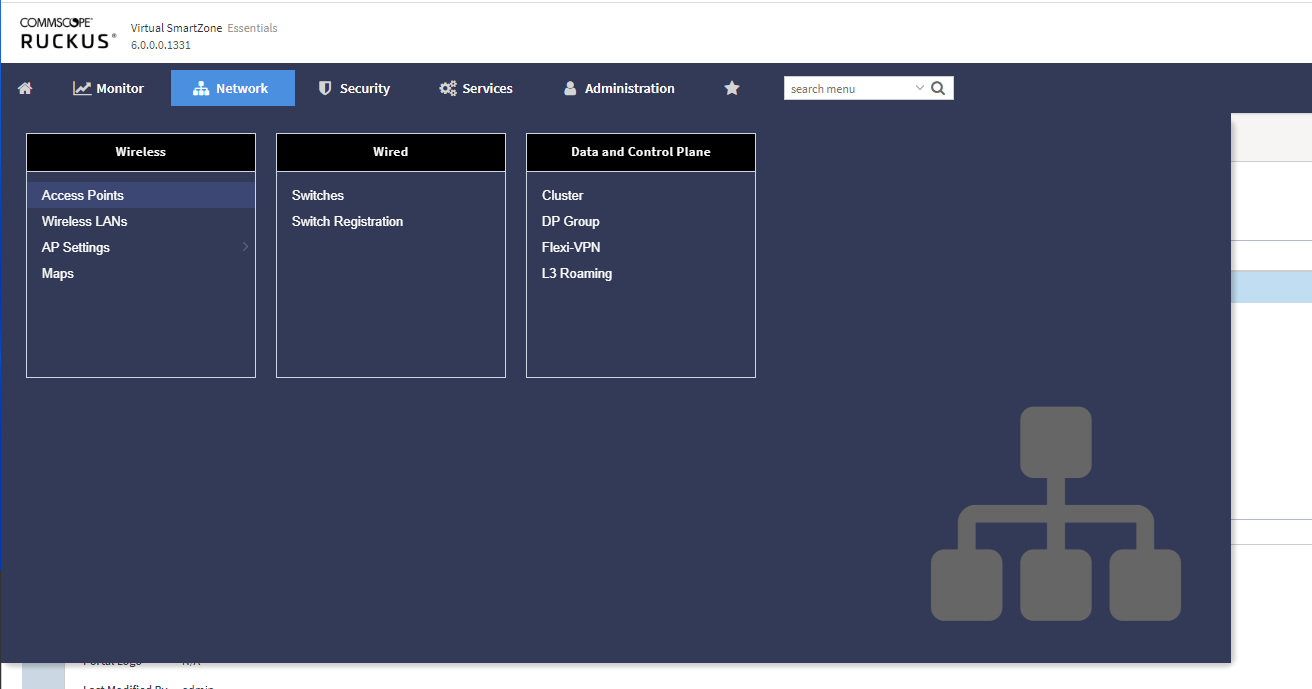Open Switches under Wired
This screenshot has width=1312, height=689.
pos(318,195)
